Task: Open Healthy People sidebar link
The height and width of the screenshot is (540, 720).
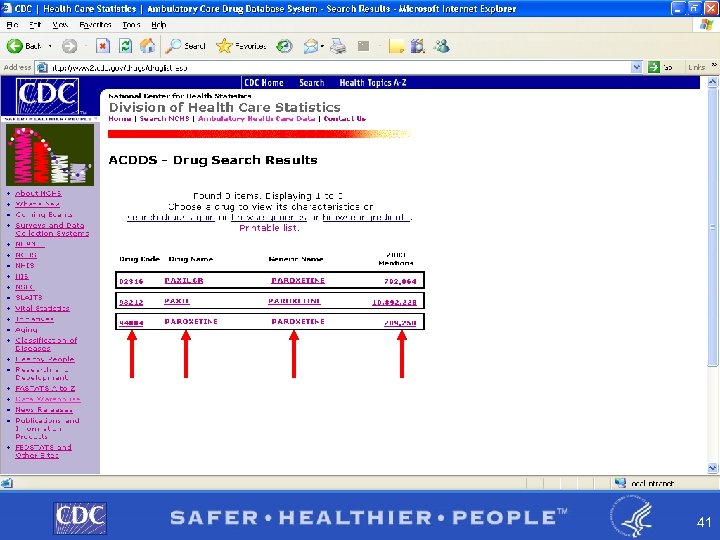Action: tap(45, 359)
